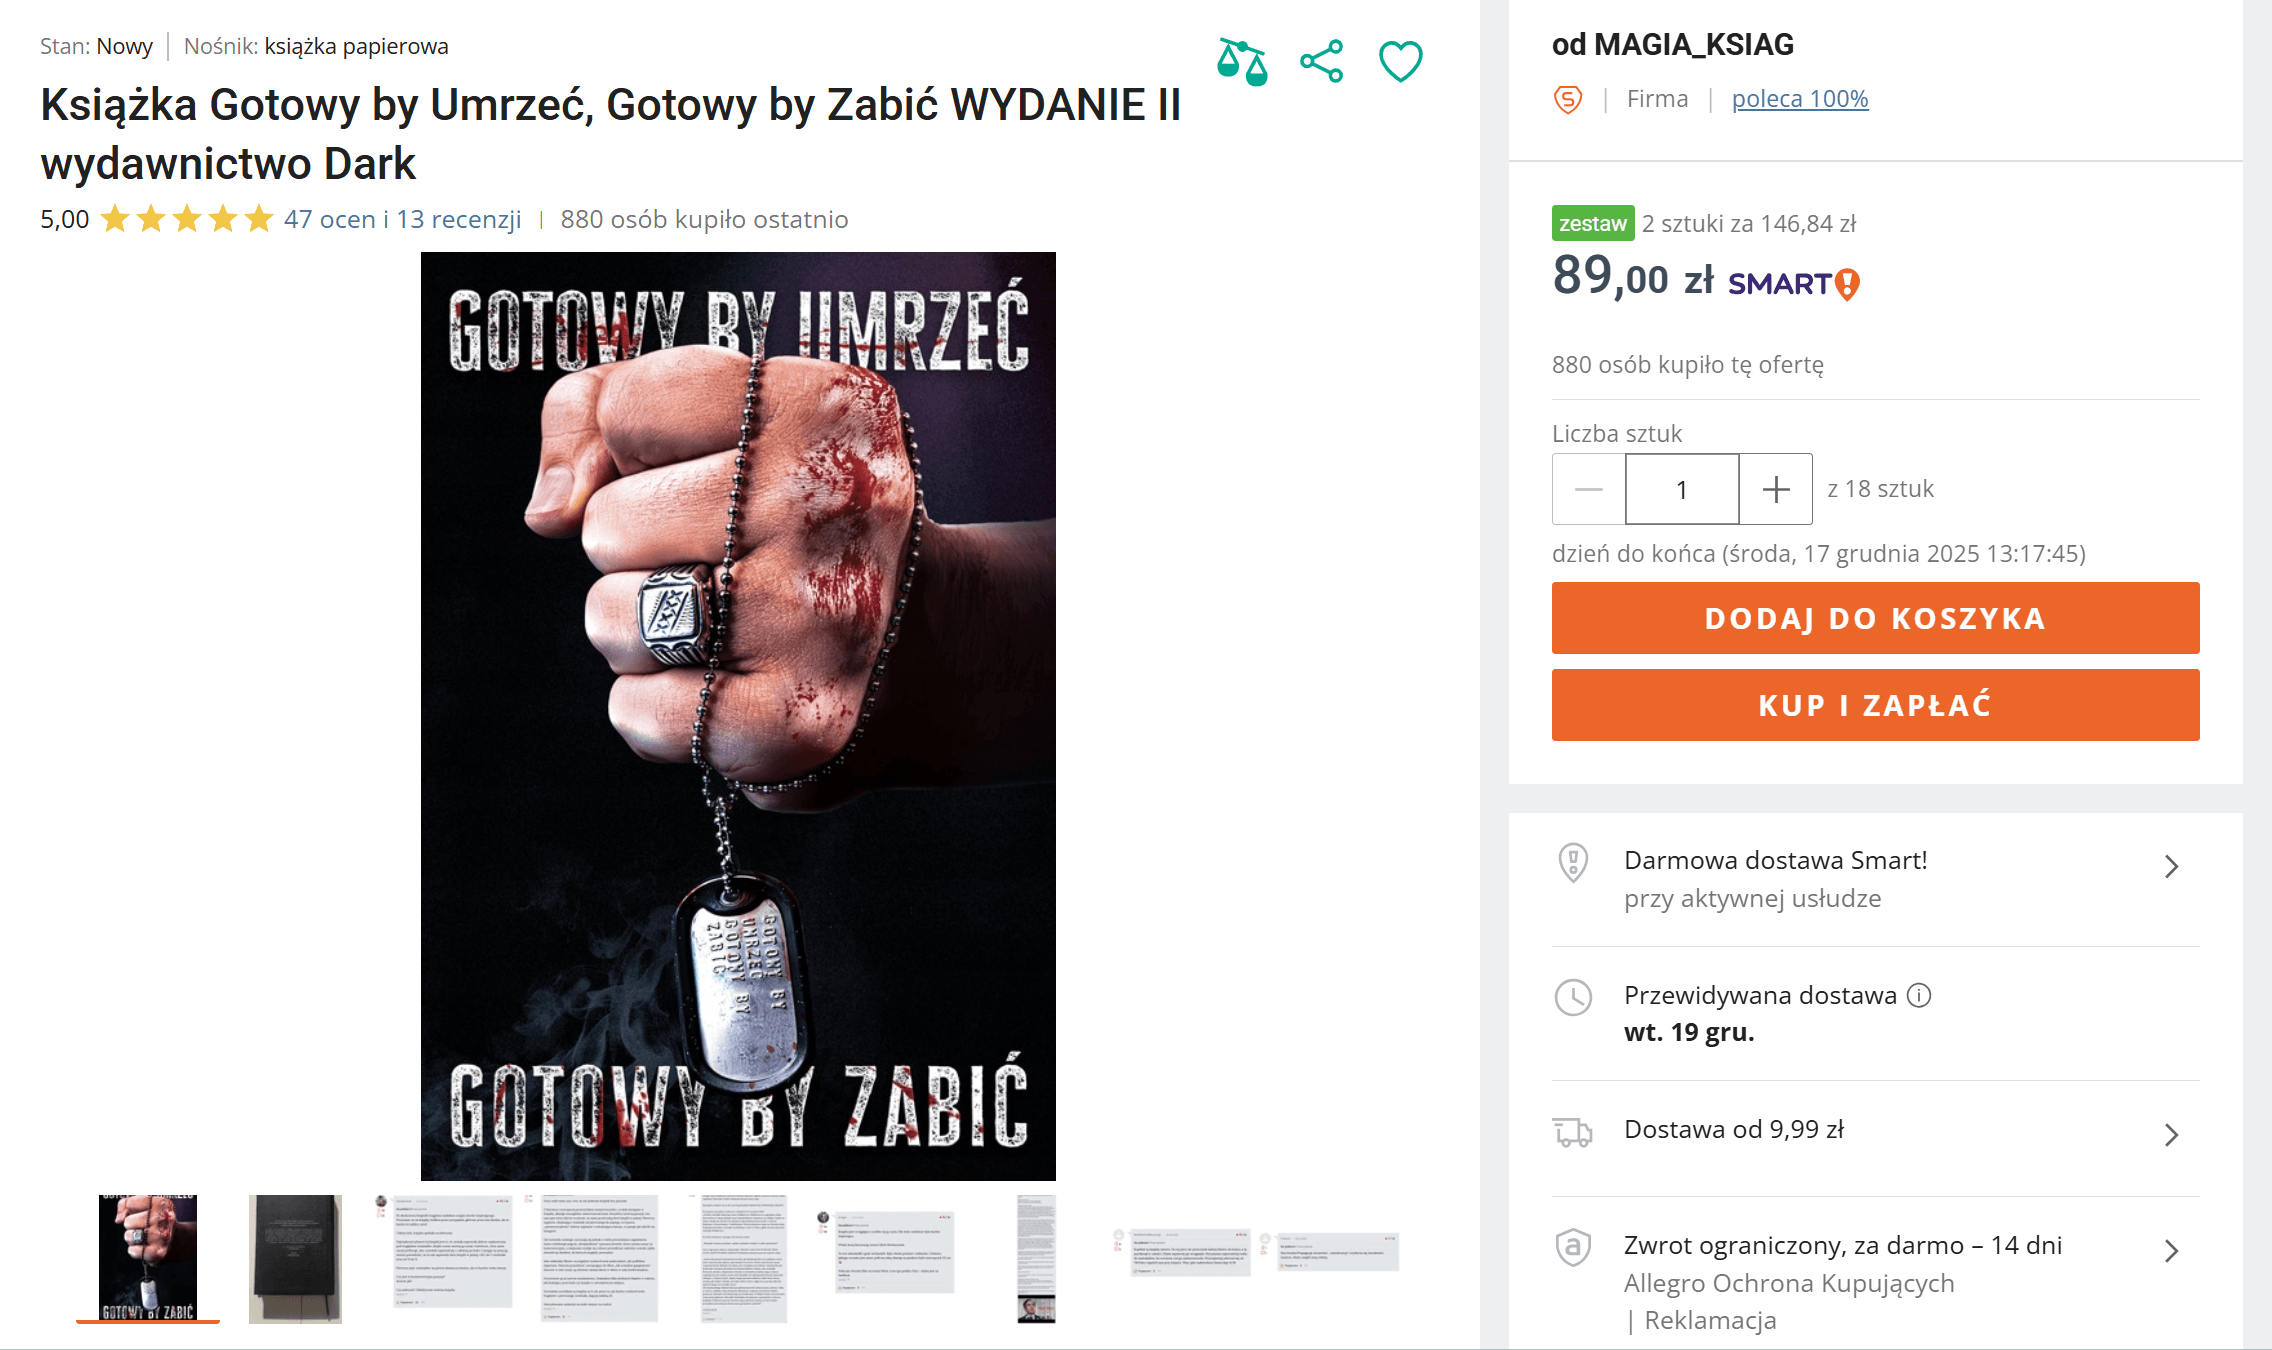Screen dimensions: 2272x1350
Task: Decrease quantity with the minus button
Action: point(1588,489)
